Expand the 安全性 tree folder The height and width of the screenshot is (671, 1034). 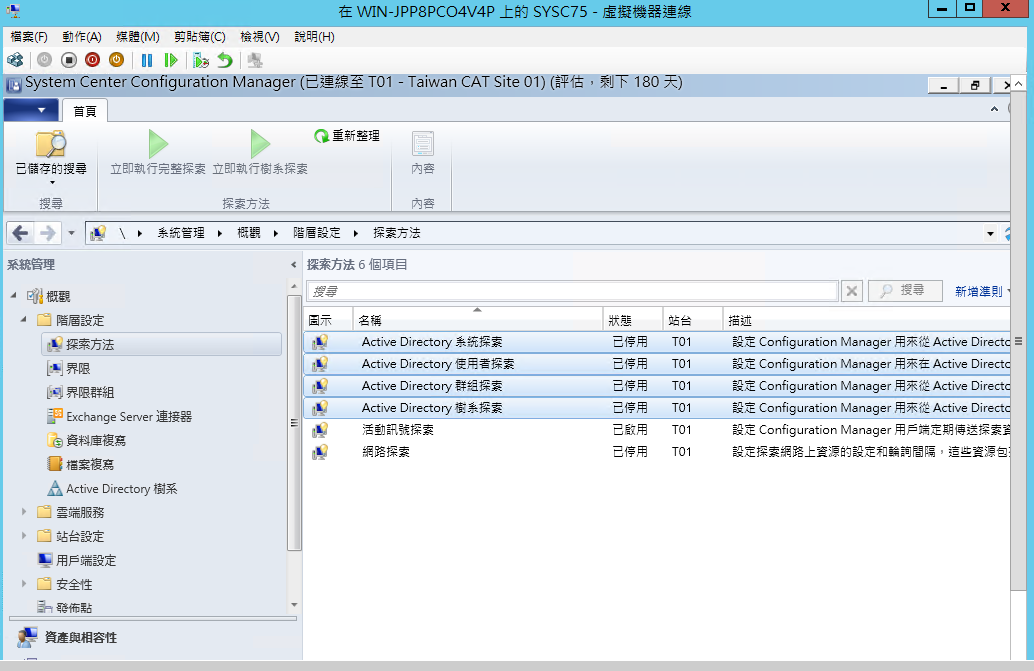(x=24, y=583)
